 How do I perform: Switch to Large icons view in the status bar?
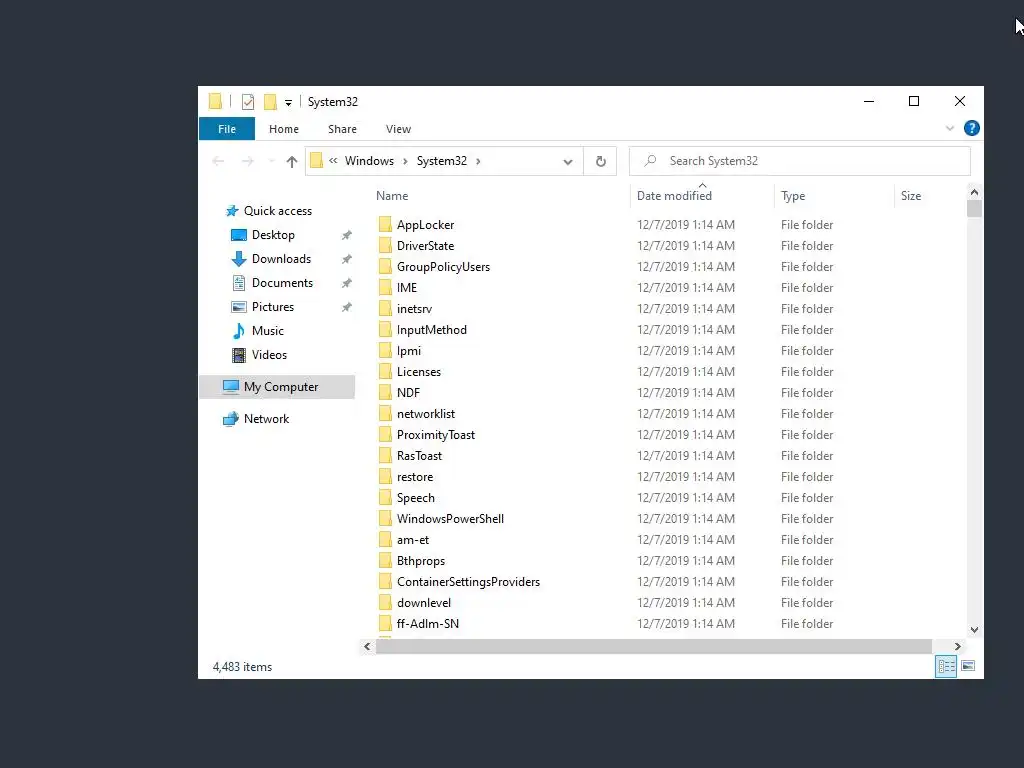[968, 666]
